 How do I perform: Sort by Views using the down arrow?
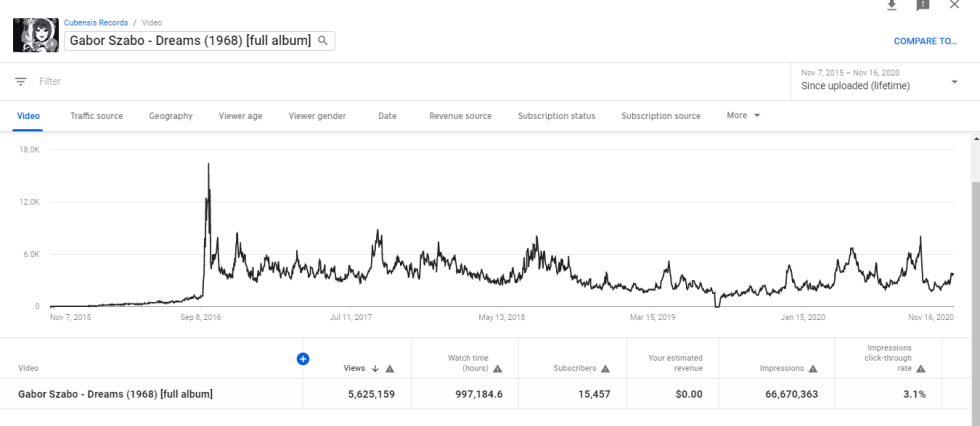tap(375, 369)
